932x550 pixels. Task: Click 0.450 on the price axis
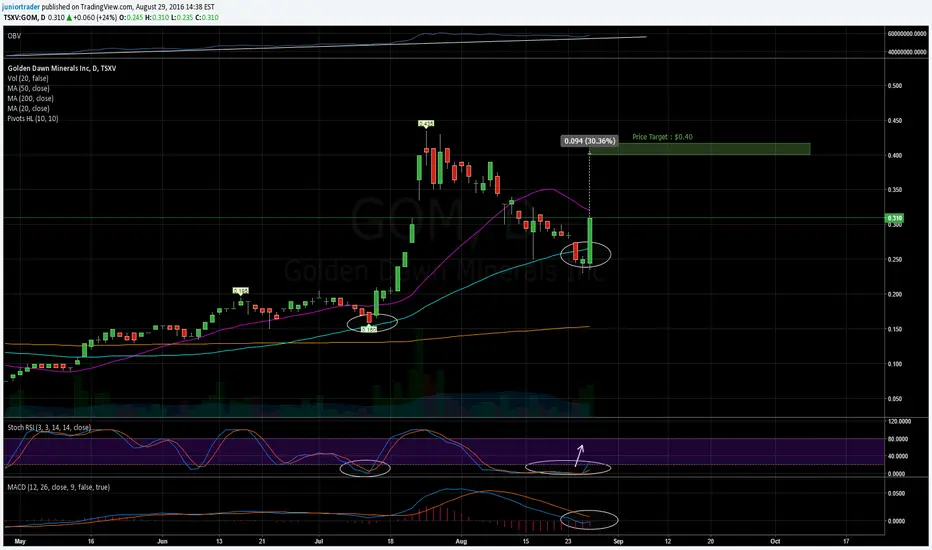[x=895, y=121]
